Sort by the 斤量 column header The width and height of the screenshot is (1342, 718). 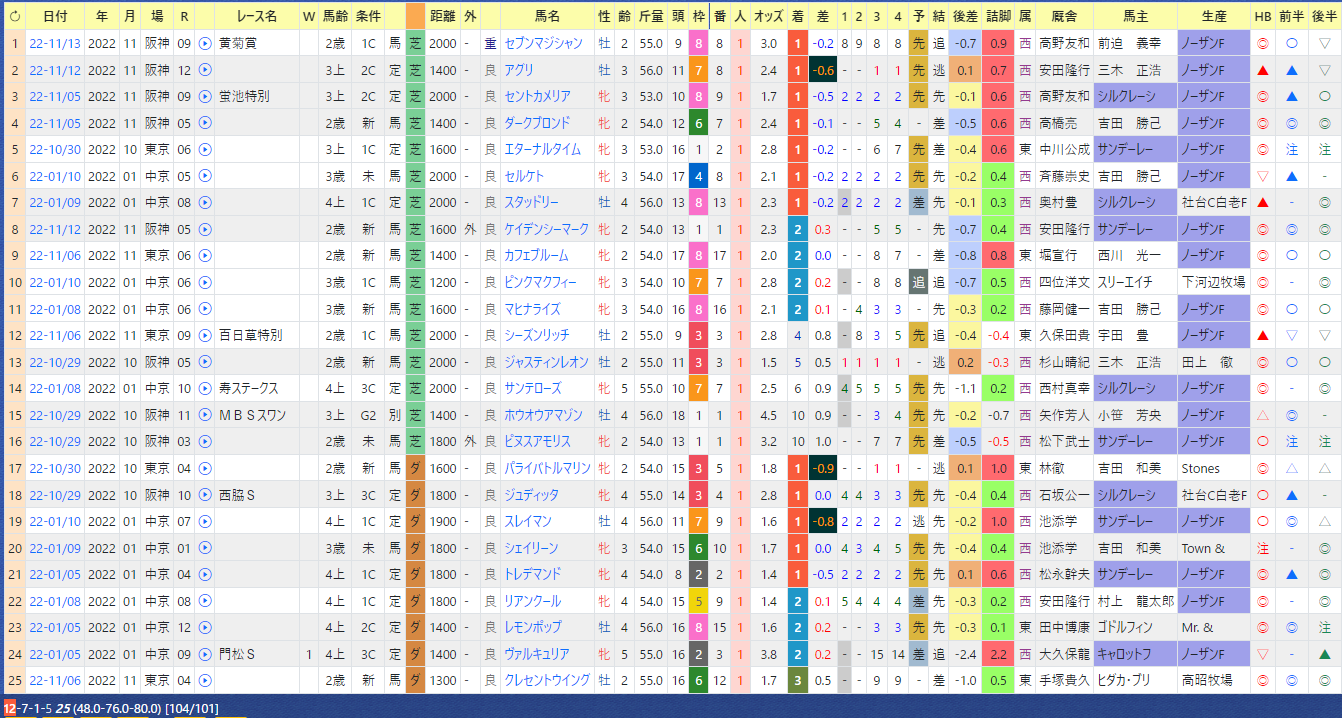tap(650, 17)
